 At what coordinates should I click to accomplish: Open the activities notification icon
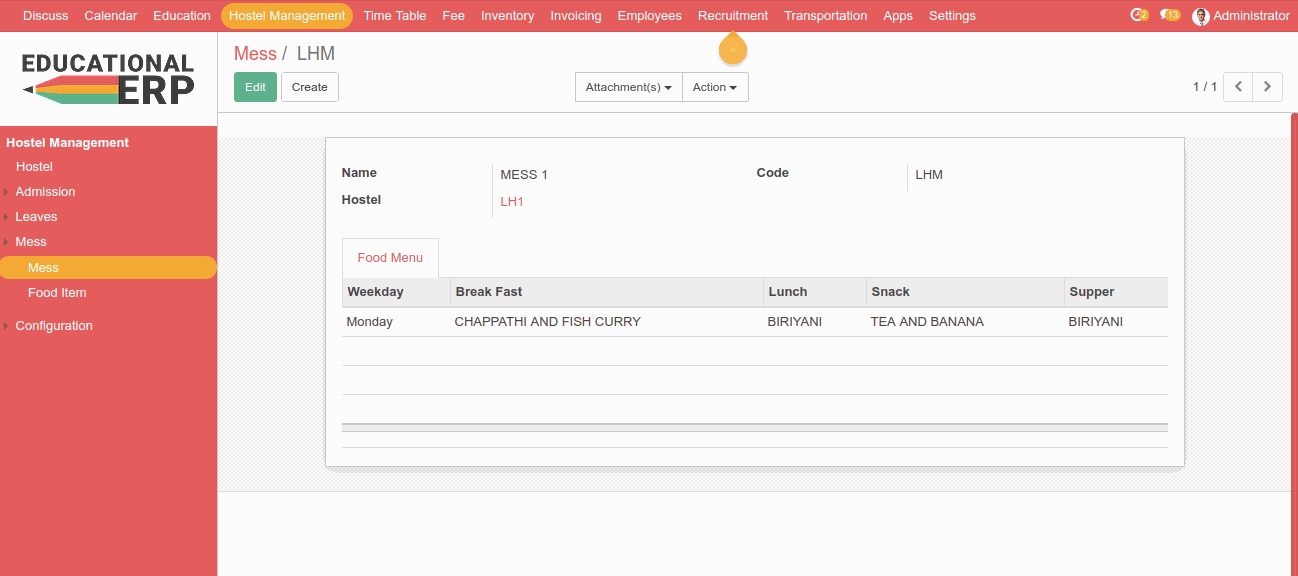[1138, 15]
